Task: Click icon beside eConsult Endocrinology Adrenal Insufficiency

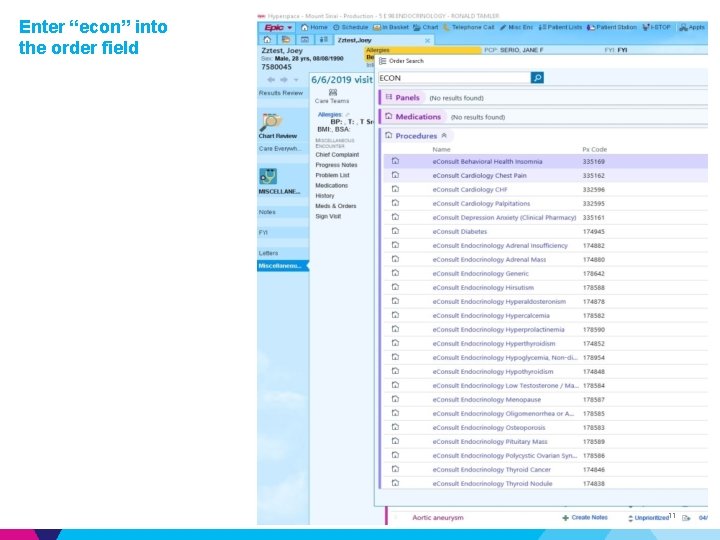Action: (x=395, y=245)
